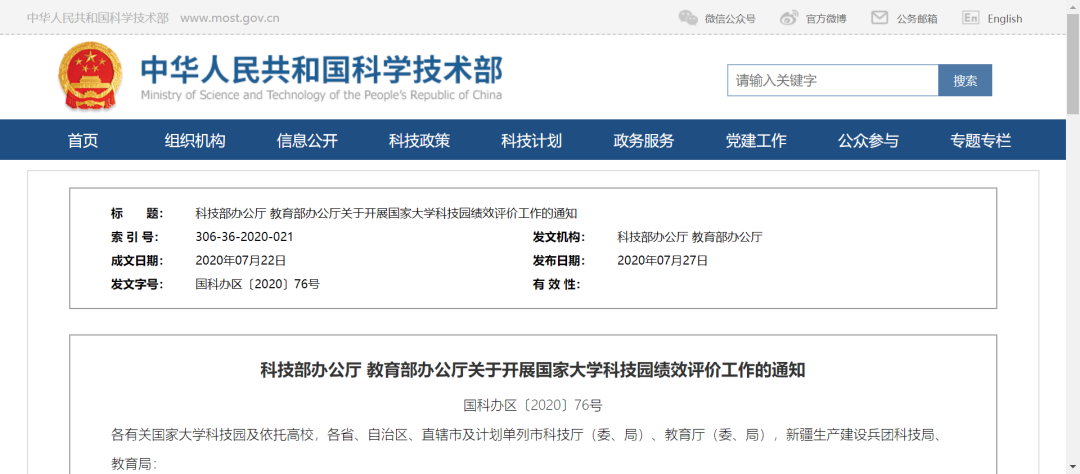Click the official Weibo icon

click(789, 18)
